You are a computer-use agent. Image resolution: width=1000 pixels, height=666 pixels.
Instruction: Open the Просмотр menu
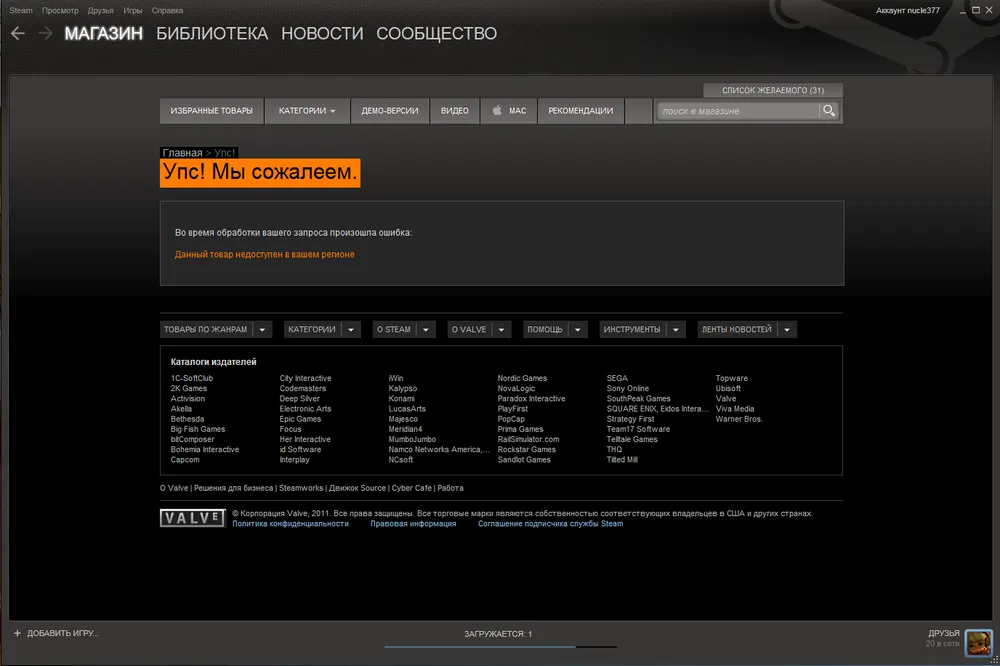60,10
